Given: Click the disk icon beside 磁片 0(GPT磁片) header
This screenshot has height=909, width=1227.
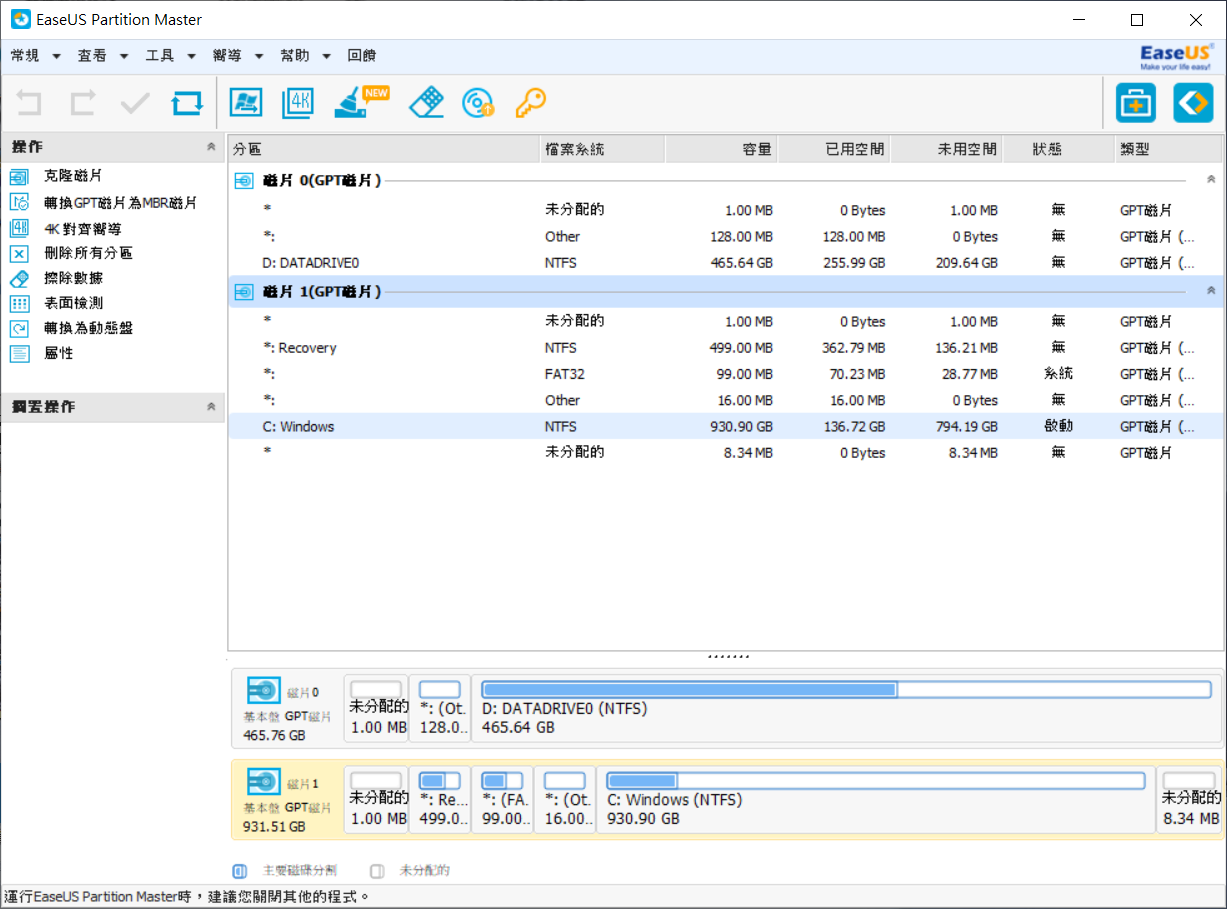Looking at the screenshot, I should (x=245, y=181).
